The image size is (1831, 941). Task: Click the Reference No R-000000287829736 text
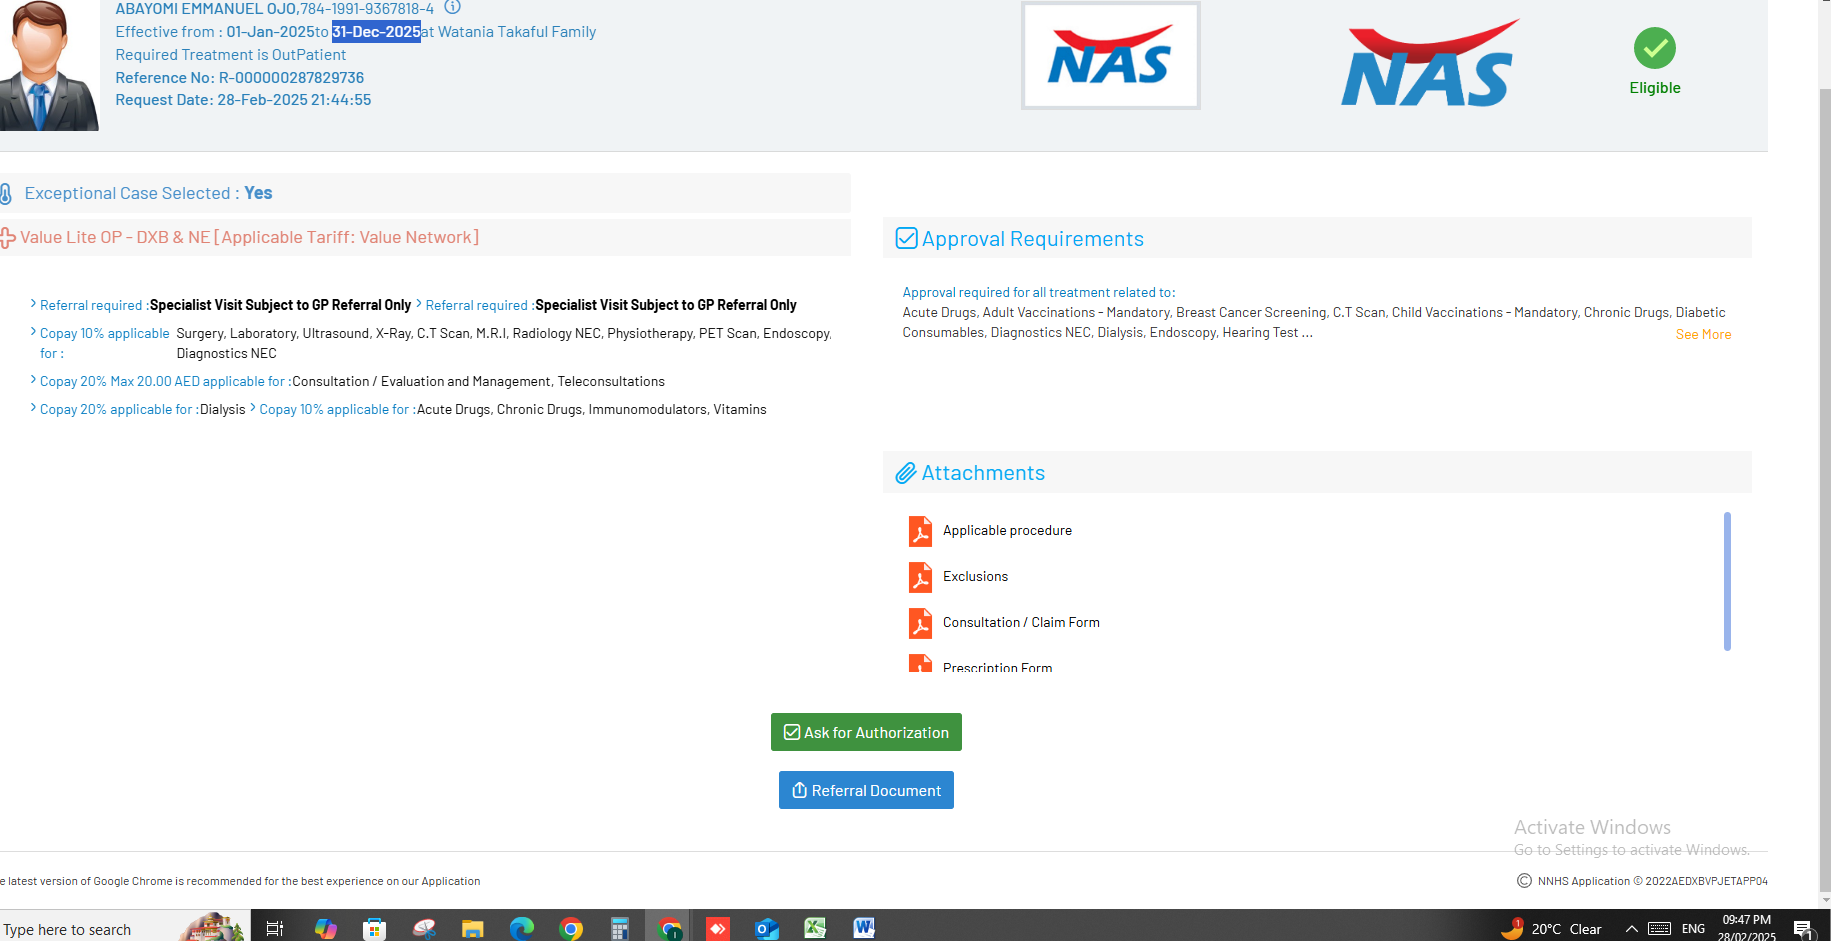(x=240, y=78)
